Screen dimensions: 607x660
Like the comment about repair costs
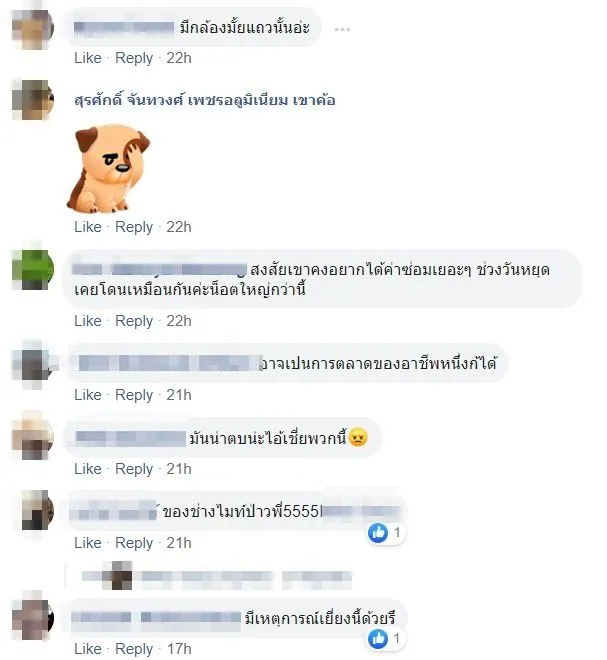[x=88, y=321]
